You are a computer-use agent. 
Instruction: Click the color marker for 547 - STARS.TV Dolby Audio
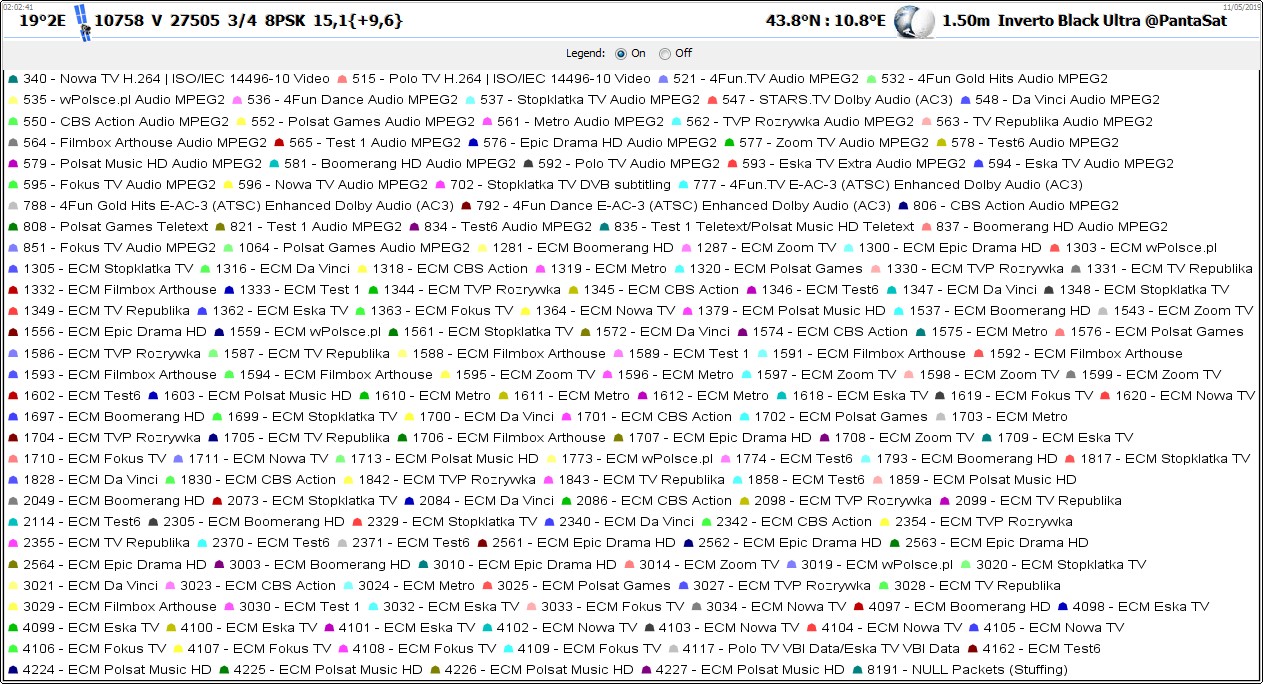(x=712, y=100)
